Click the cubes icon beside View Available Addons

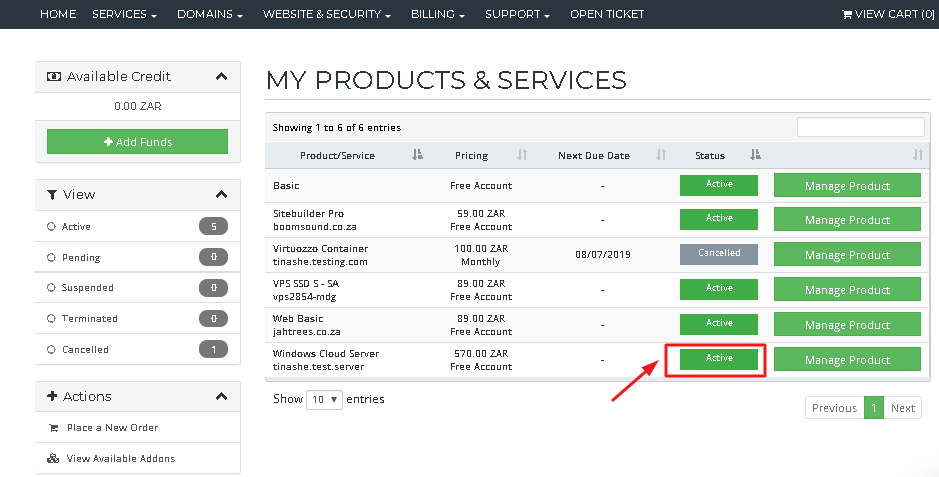click(x=53, y=458)
